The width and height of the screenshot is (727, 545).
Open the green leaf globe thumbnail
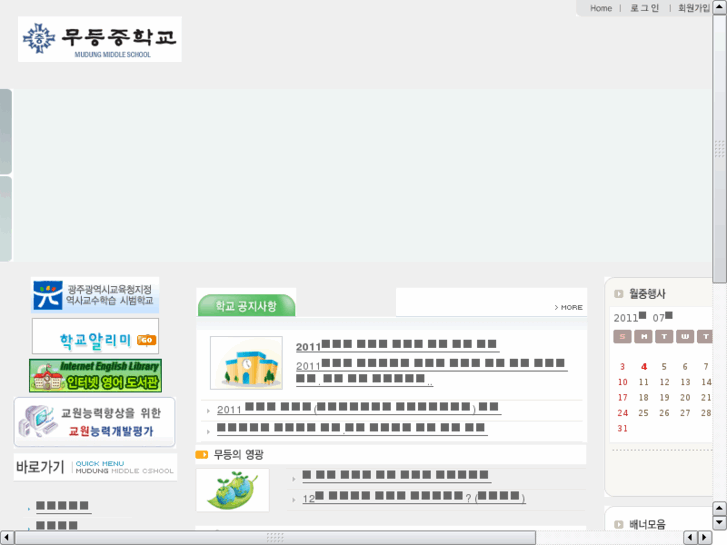[x=232, y=490]
